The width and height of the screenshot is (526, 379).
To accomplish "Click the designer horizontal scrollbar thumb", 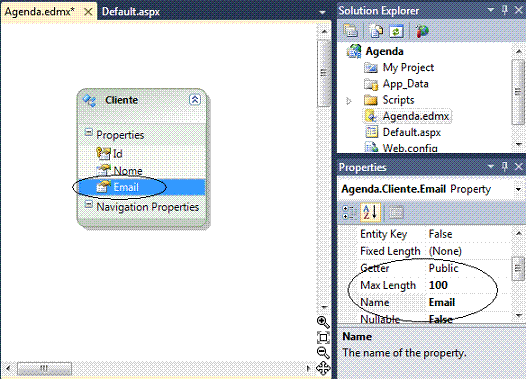I will point(44,368).
